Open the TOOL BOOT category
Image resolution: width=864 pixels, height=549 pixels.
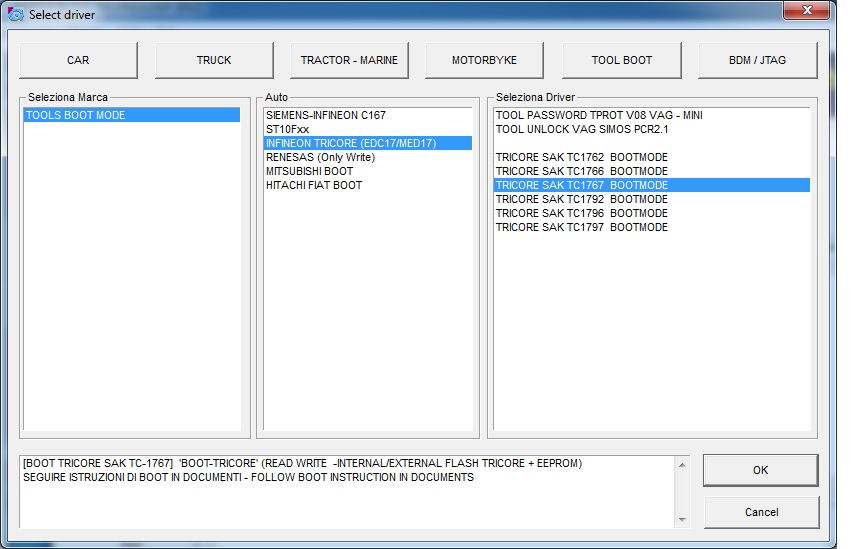click(622, 60)
